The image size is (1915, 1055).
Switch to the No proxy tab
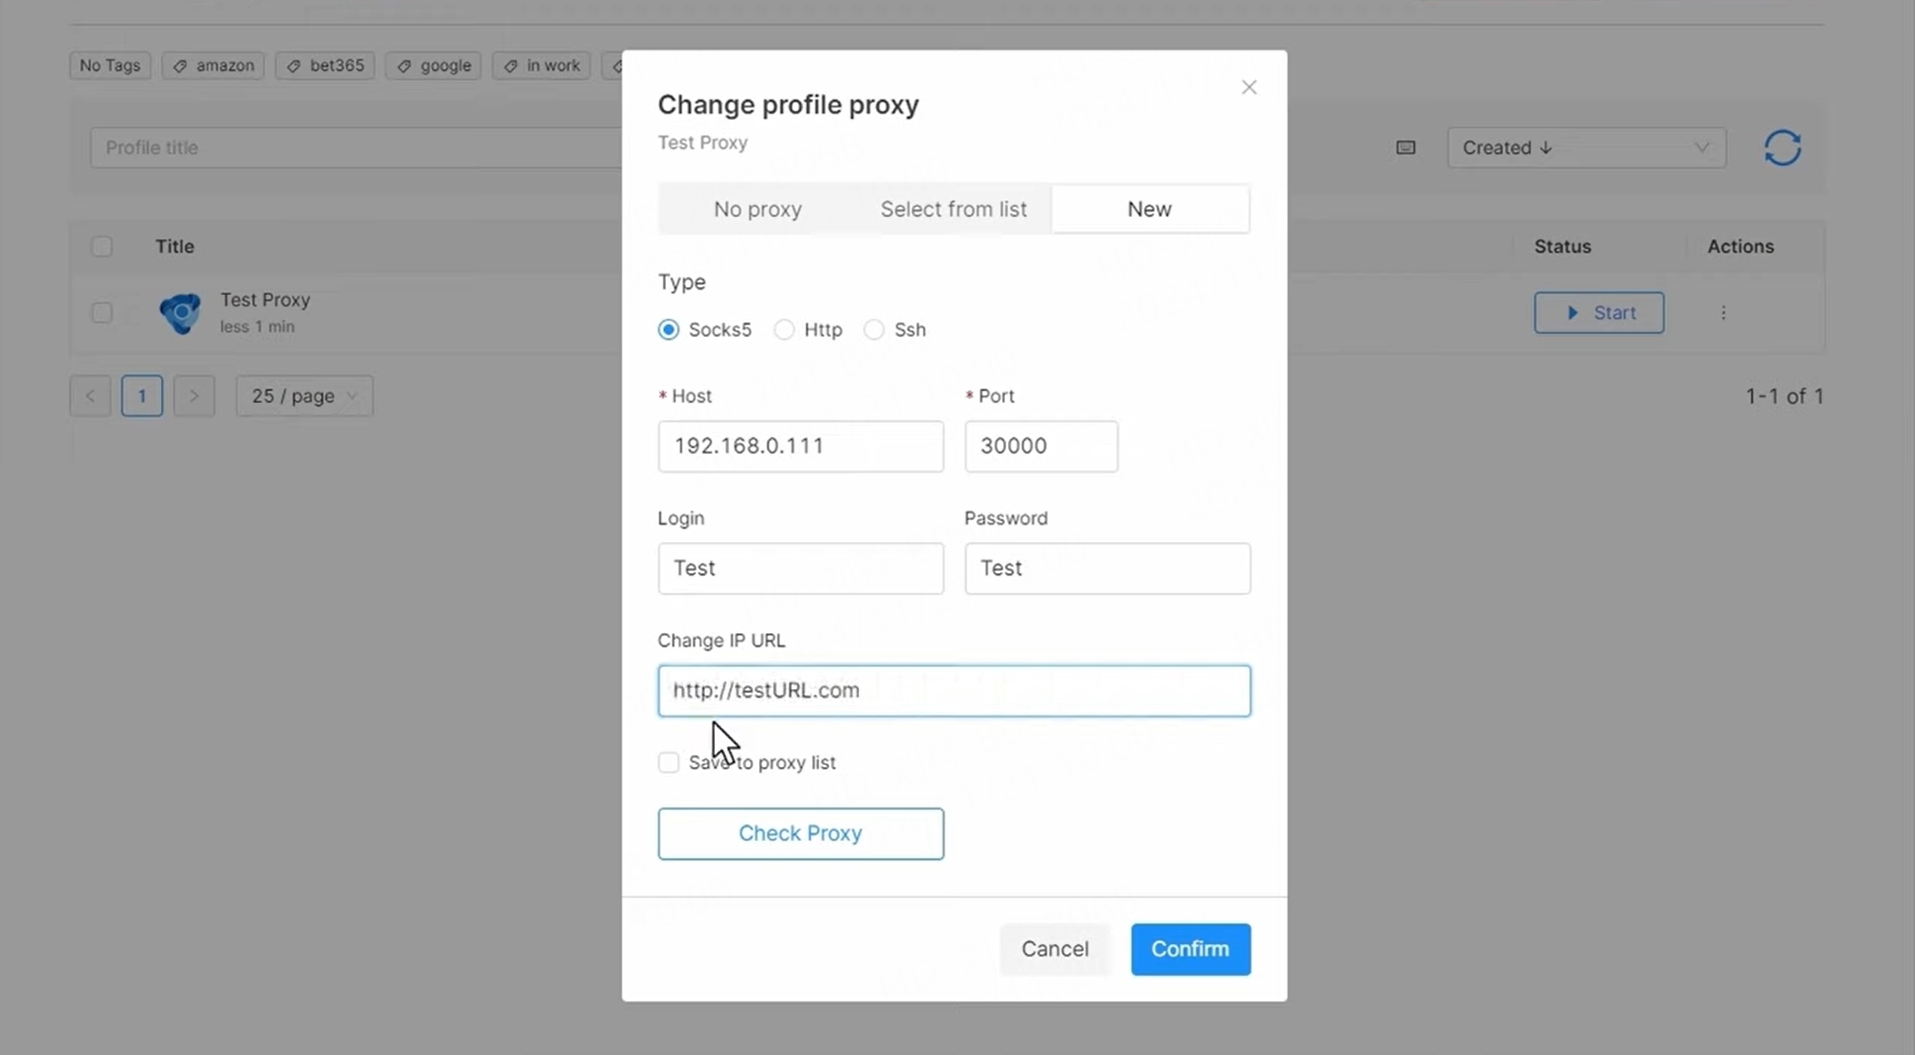(x=757, y=209)
